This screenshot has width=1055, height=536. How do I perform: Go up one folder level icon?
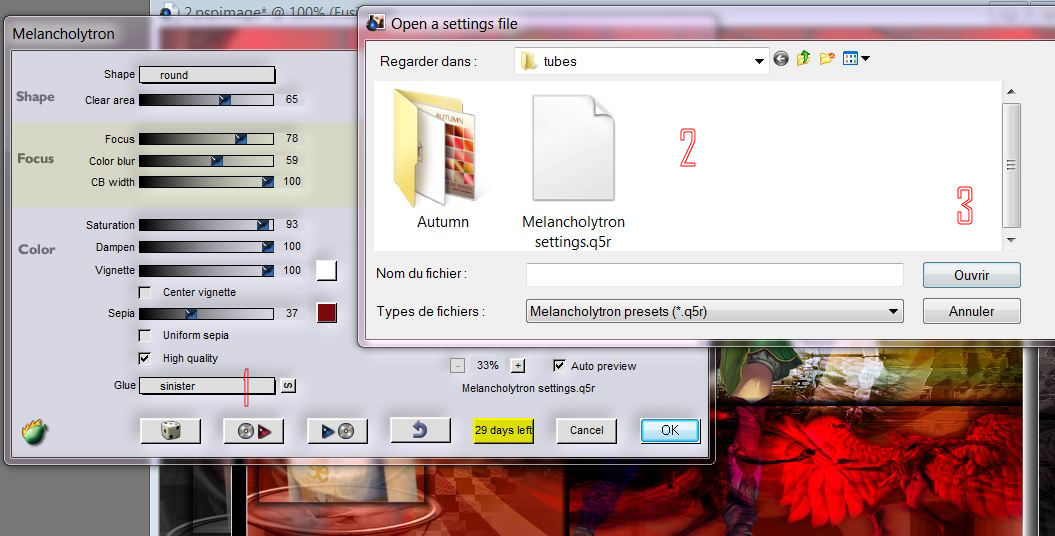point(803,59)
